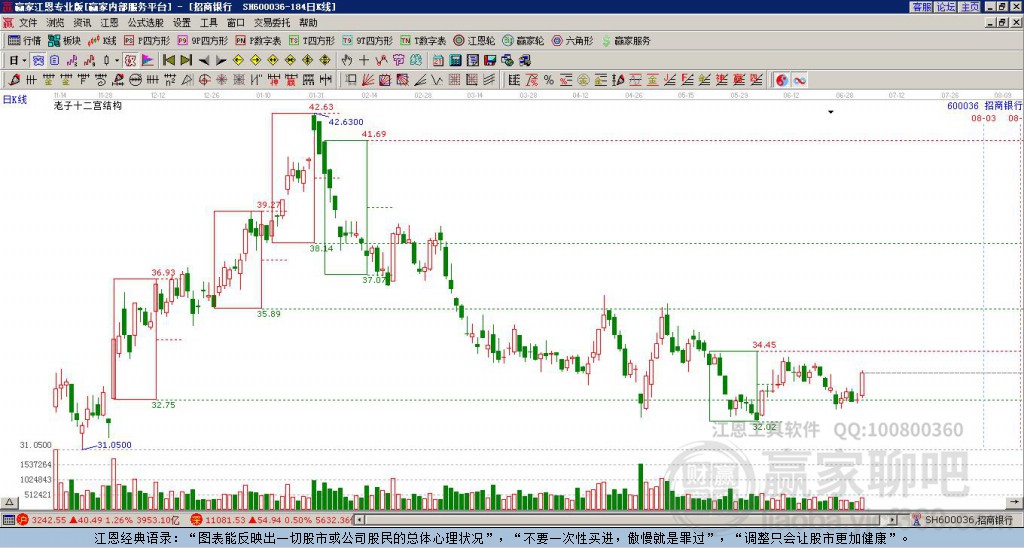
Task: Open the 资讯 menu
Action: [x=82, y=23]
